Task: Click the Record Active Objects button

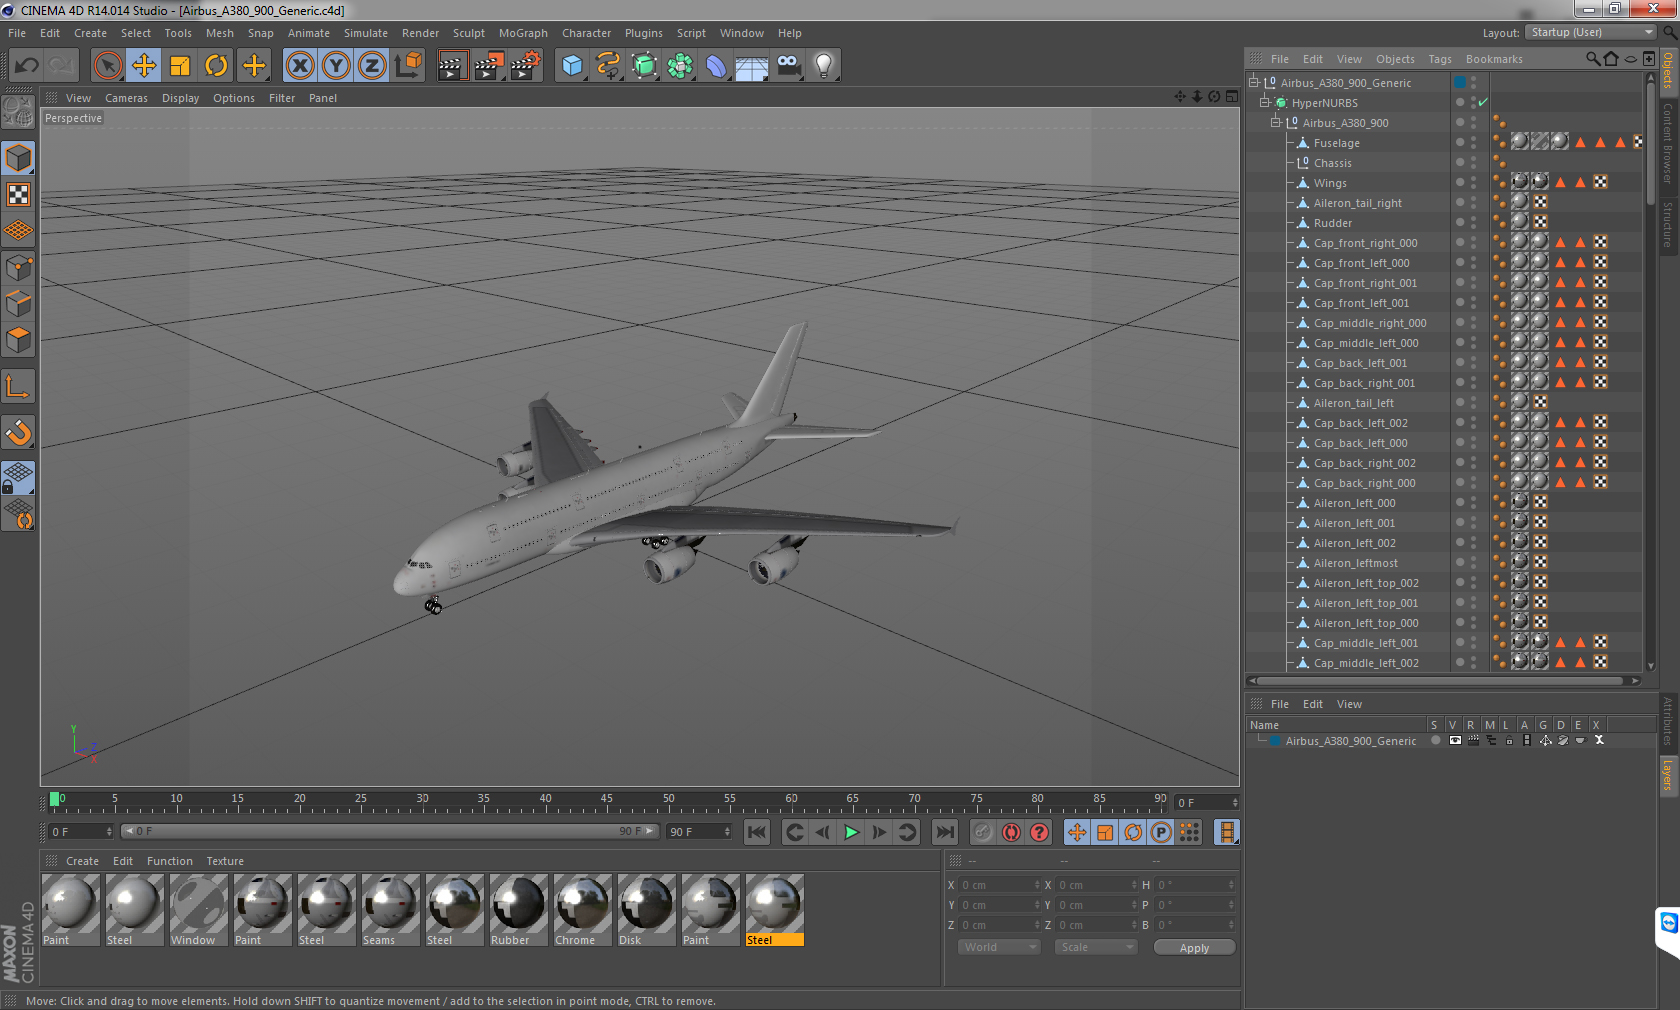Action: [983, 832]
